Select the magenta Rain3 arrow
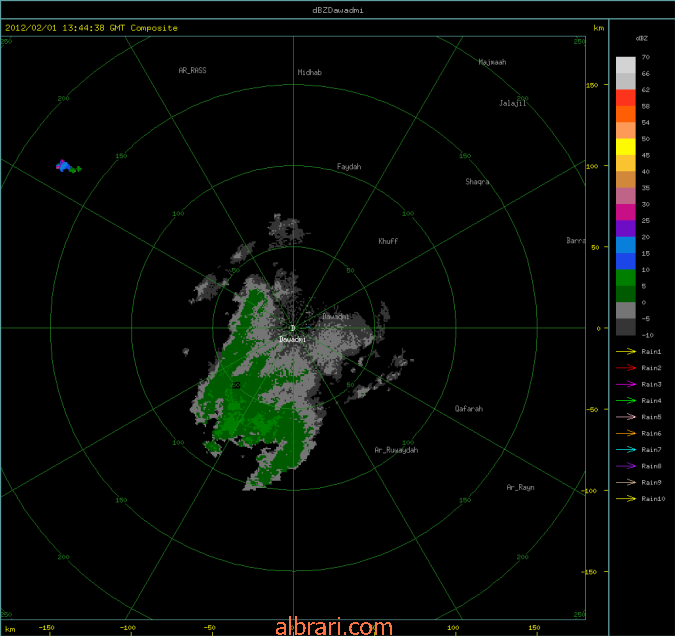675x636 pixels. coord(626,385)
